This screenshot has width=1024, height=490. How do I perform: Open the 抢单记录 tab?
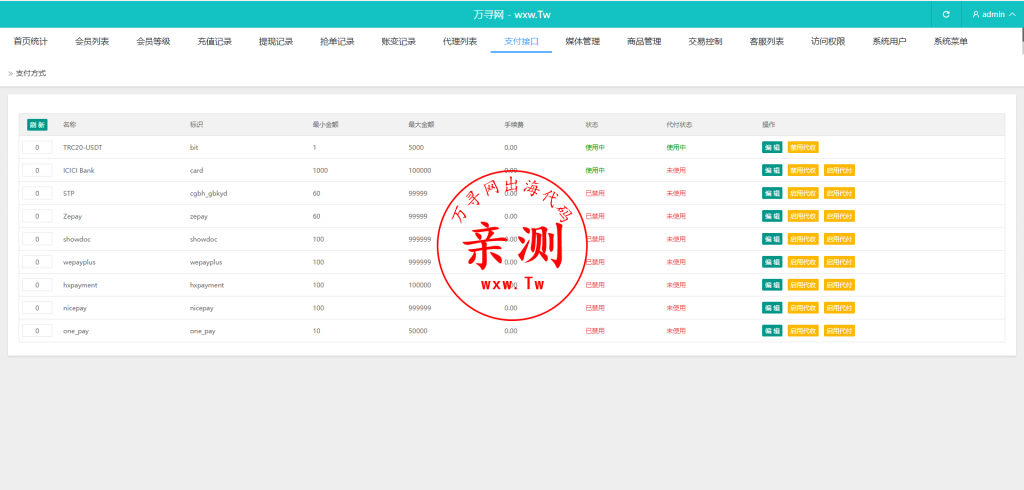click(338, 41)
